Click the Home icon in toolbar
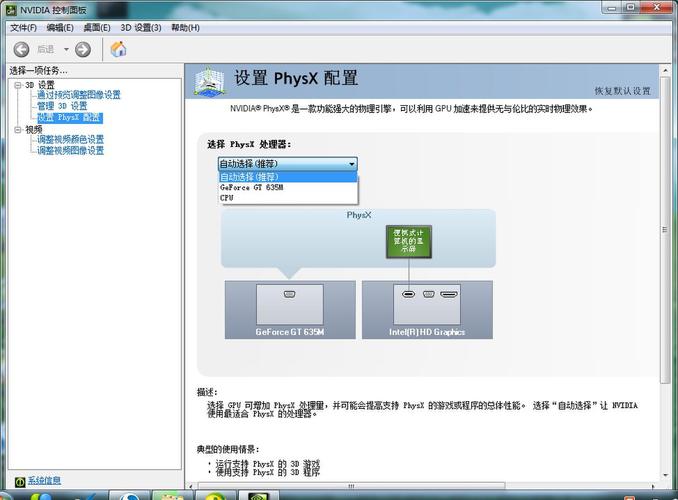 pos(118,49)
